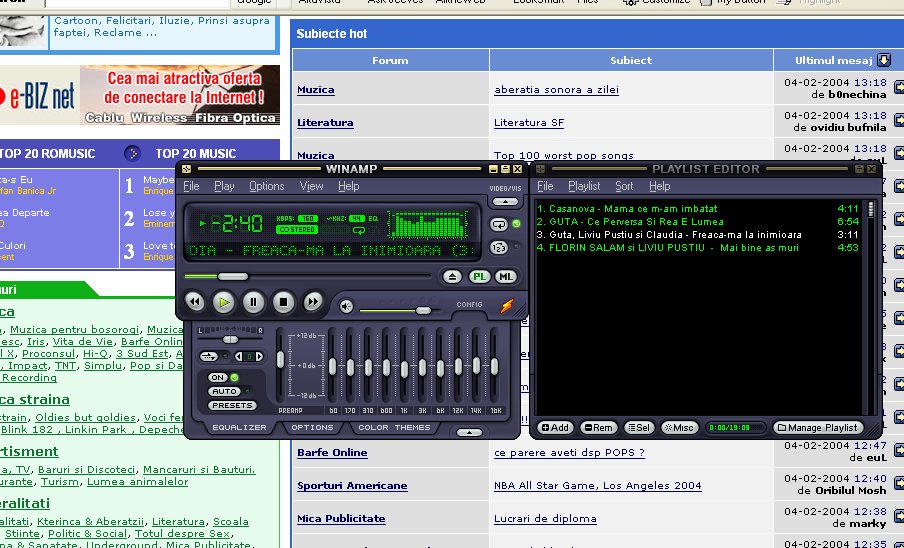Image resolution: width=904 pixels, height=548 pixels.
Task: Sort forum by Ultimul mesaj arrow icon
Action: [884, 60]
